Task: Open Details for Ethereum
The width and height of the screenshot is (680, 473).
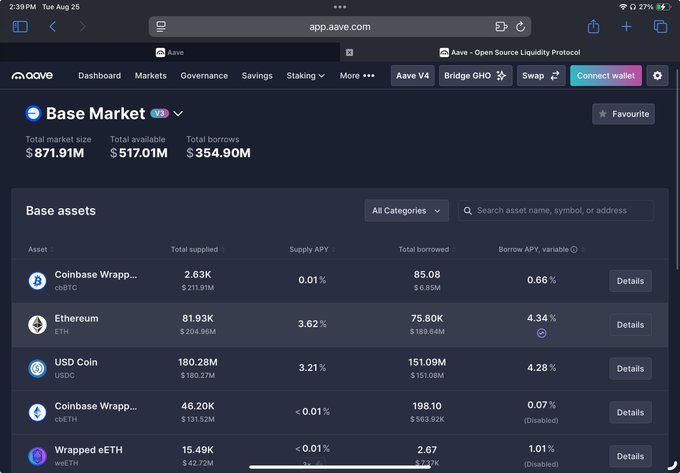Action: point(630,325)
